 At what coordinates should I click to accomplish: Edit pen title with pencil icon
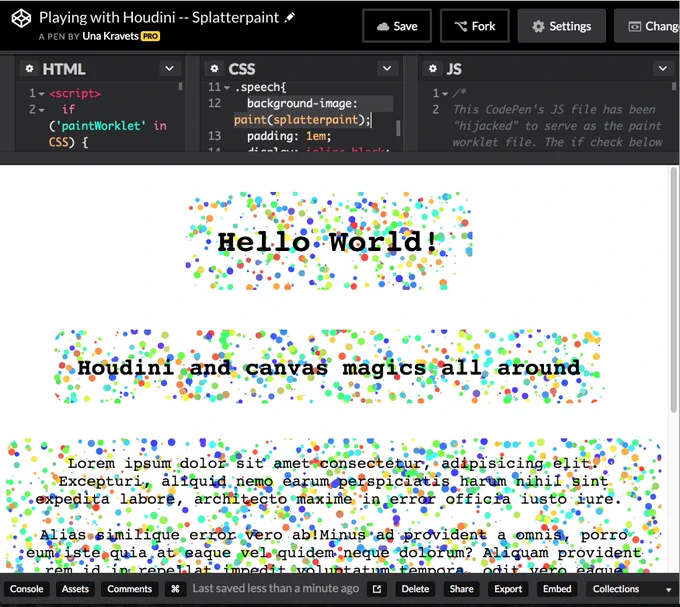290,17
